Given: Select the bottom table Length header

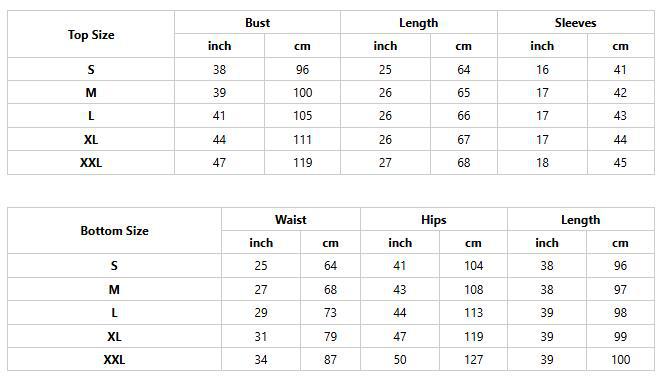Looking at the screenshot, I should click(x=581, y=220).
